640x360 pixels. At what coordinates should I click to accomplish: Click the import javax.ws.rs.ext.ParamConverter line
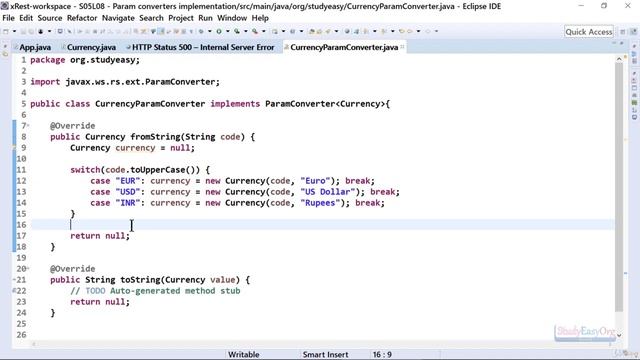[125, 82]
